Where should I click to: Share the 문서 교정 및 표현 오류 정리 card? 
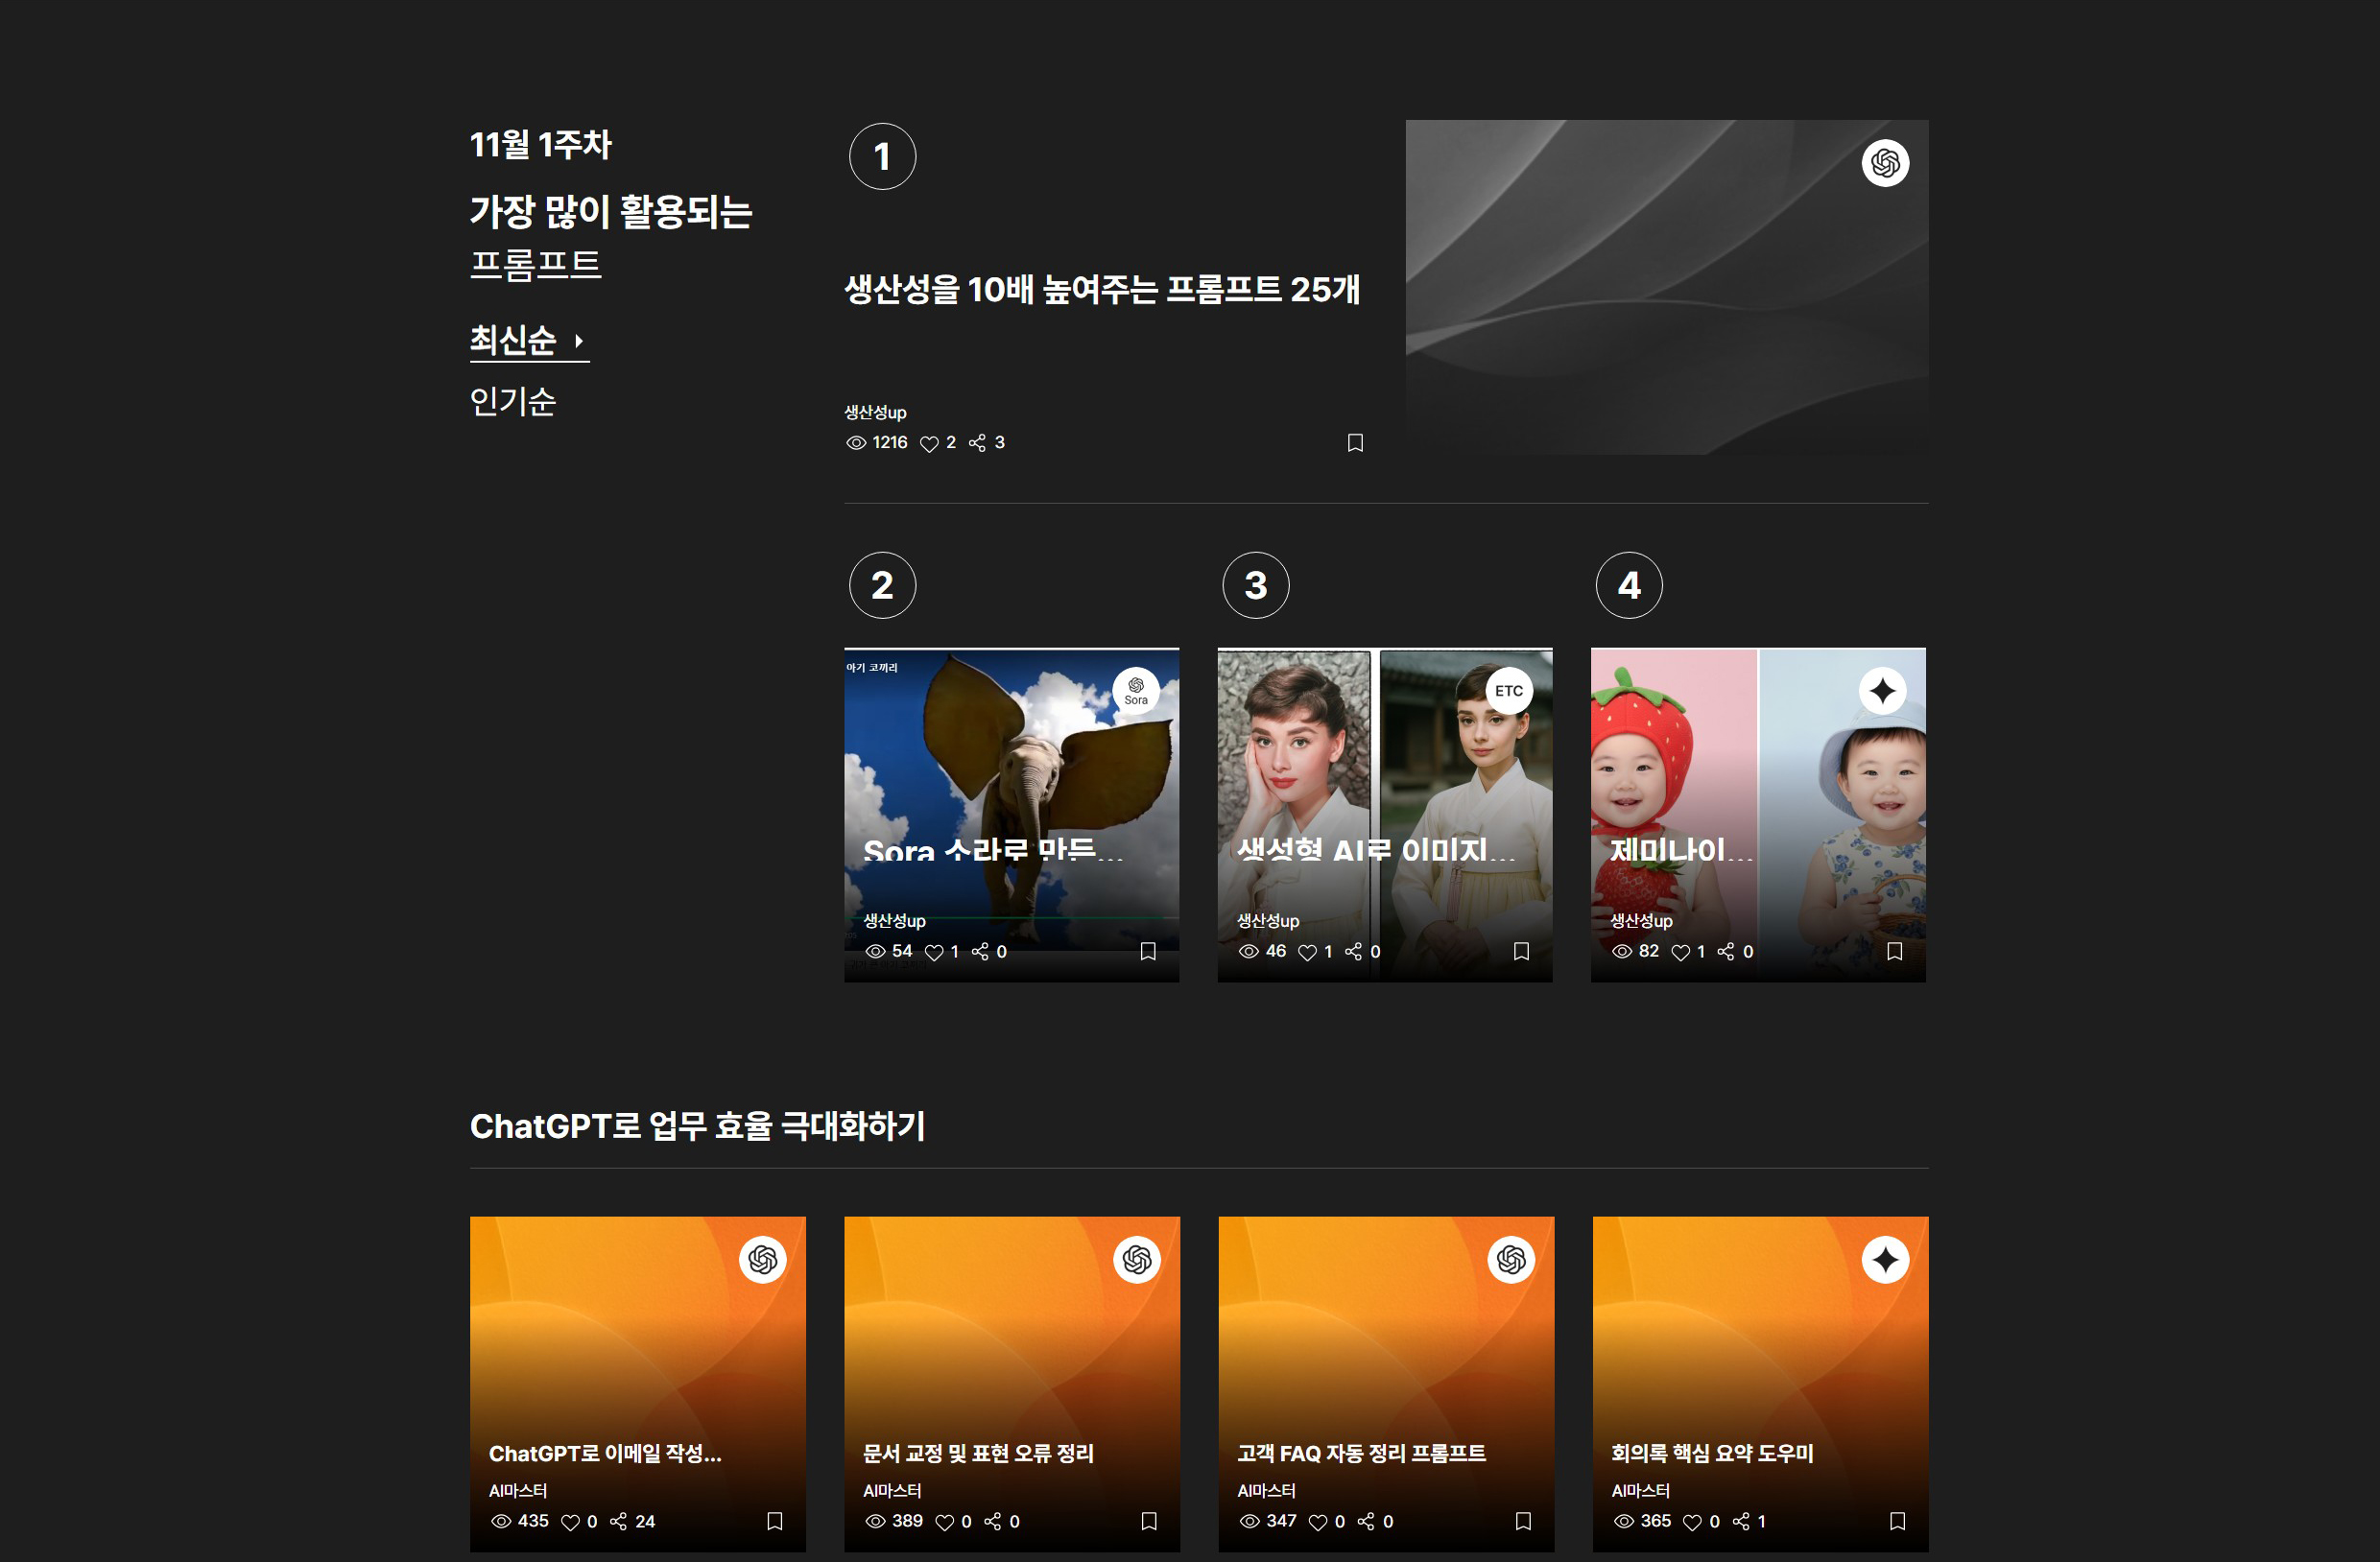(992, 1521)
